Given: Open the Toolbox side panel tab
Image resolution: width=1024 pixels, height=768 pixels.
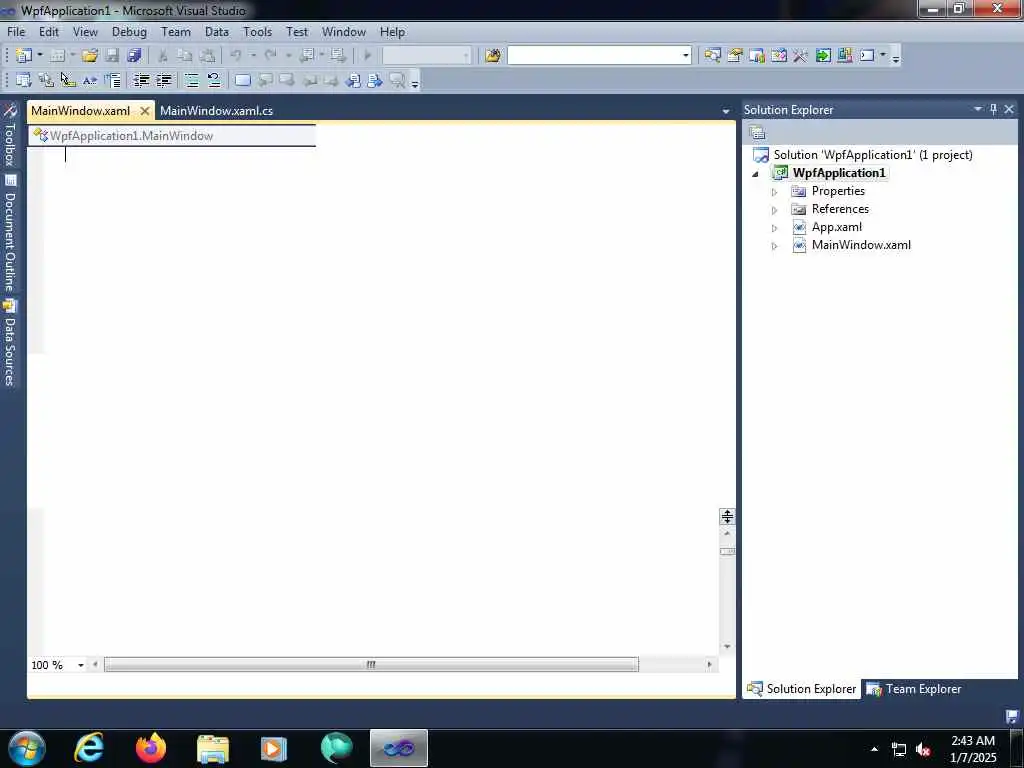Looking at the screenshot, I should coord(10,135).
